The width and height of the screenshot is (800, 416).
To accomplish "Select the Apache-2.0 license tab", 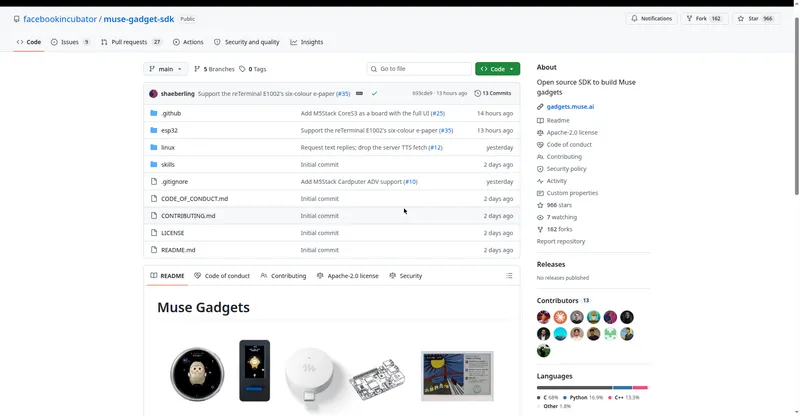I will coord(347,276).
